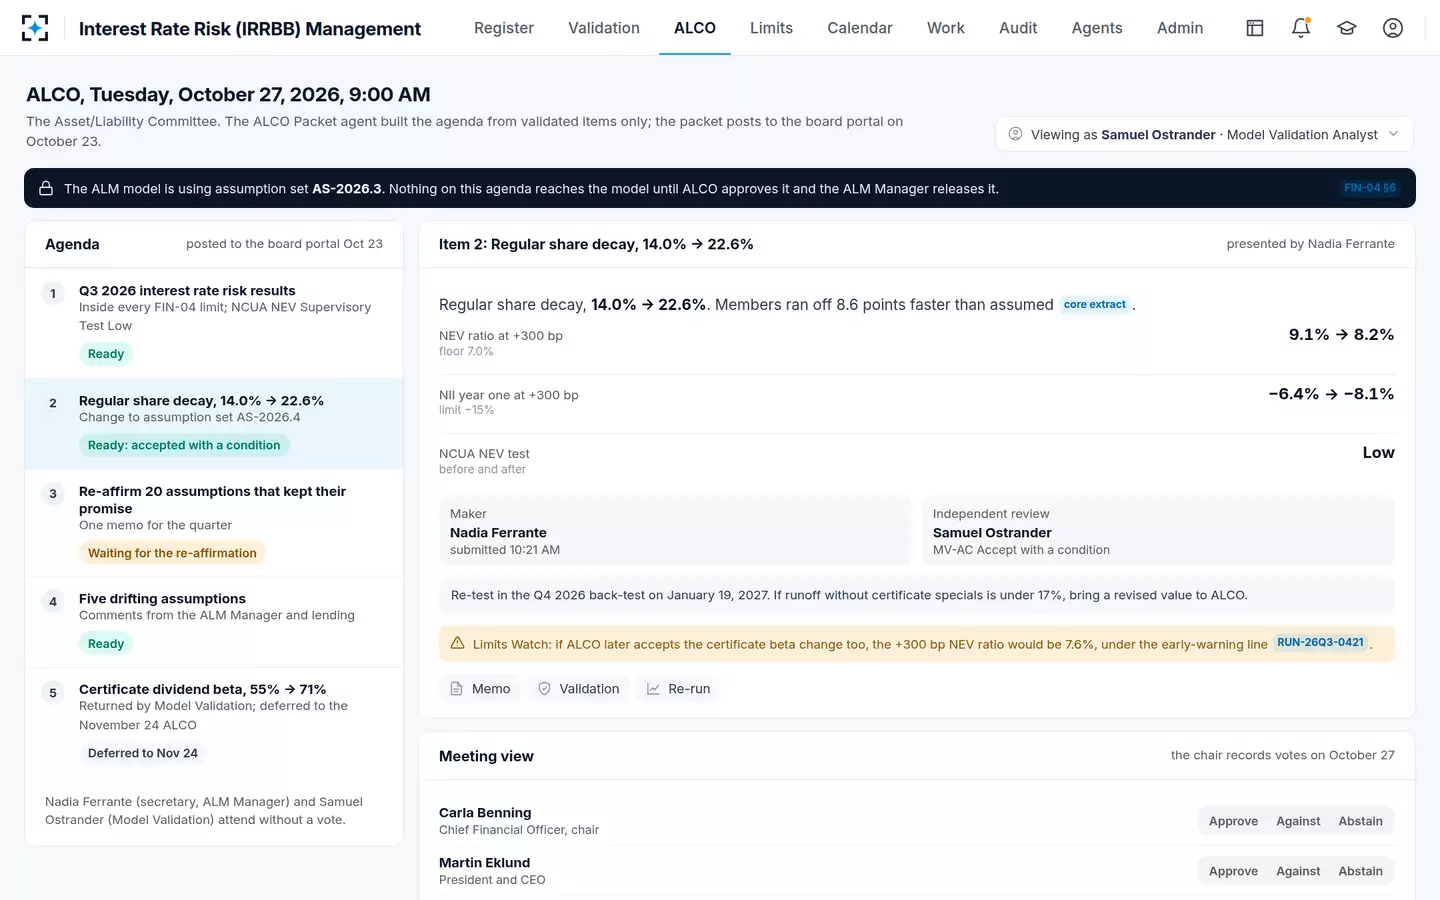Viewport: 1440px width, 900px height.
Task: Open the Memo button
Action: (x=480, y=689)
